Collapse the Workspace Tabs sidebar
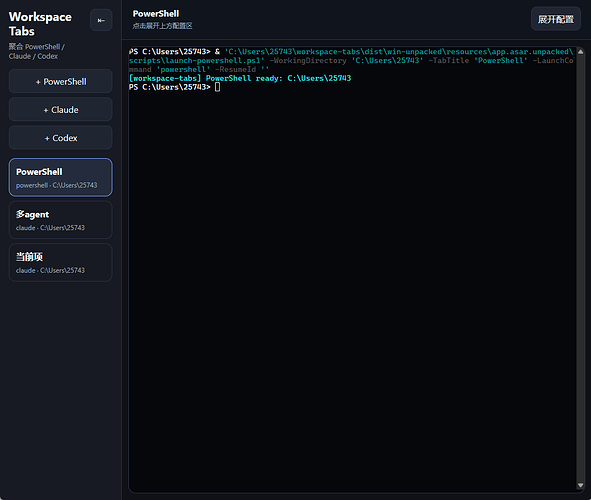 101,20
